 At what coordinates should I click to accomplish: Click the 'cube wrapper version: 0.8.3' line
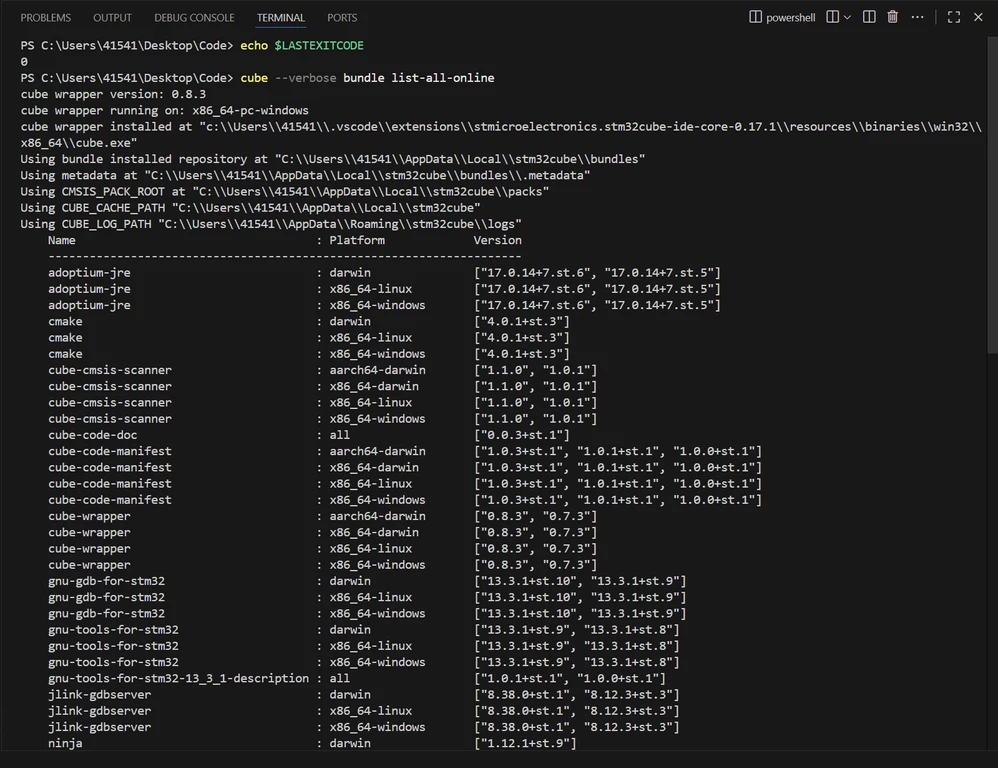click(113, 94)
